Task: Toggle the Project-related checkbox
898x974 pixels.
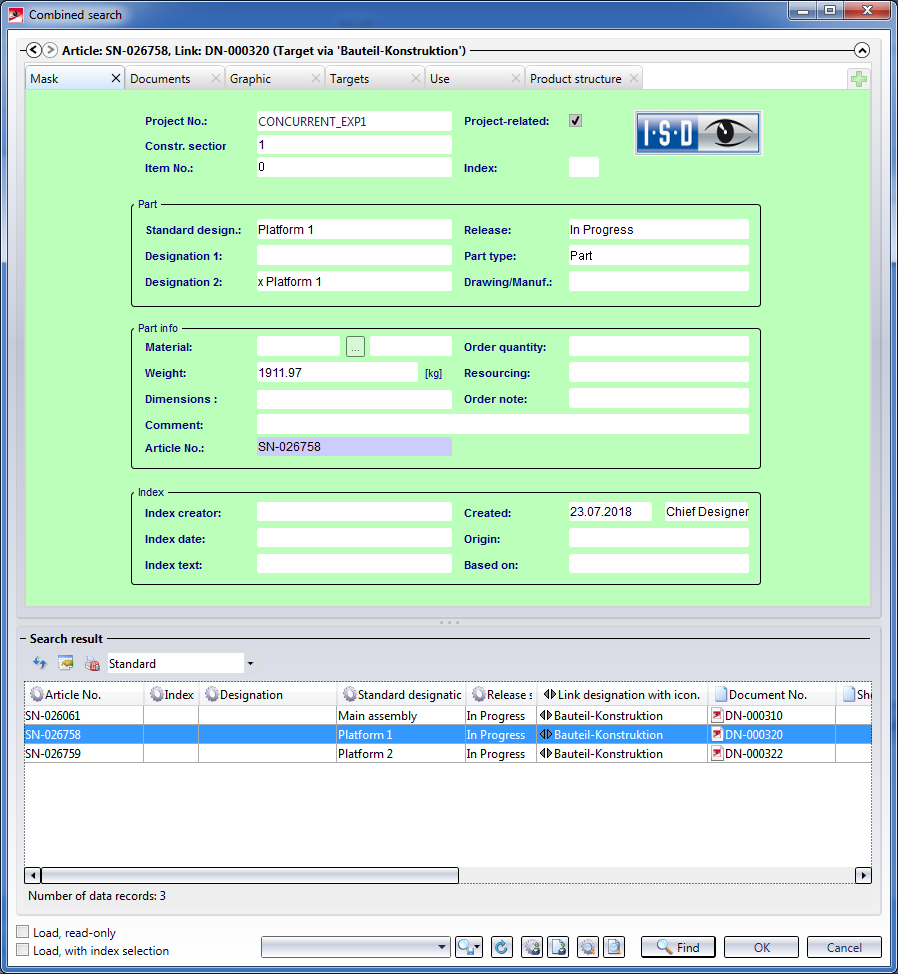Action: (x=575, y=121)
